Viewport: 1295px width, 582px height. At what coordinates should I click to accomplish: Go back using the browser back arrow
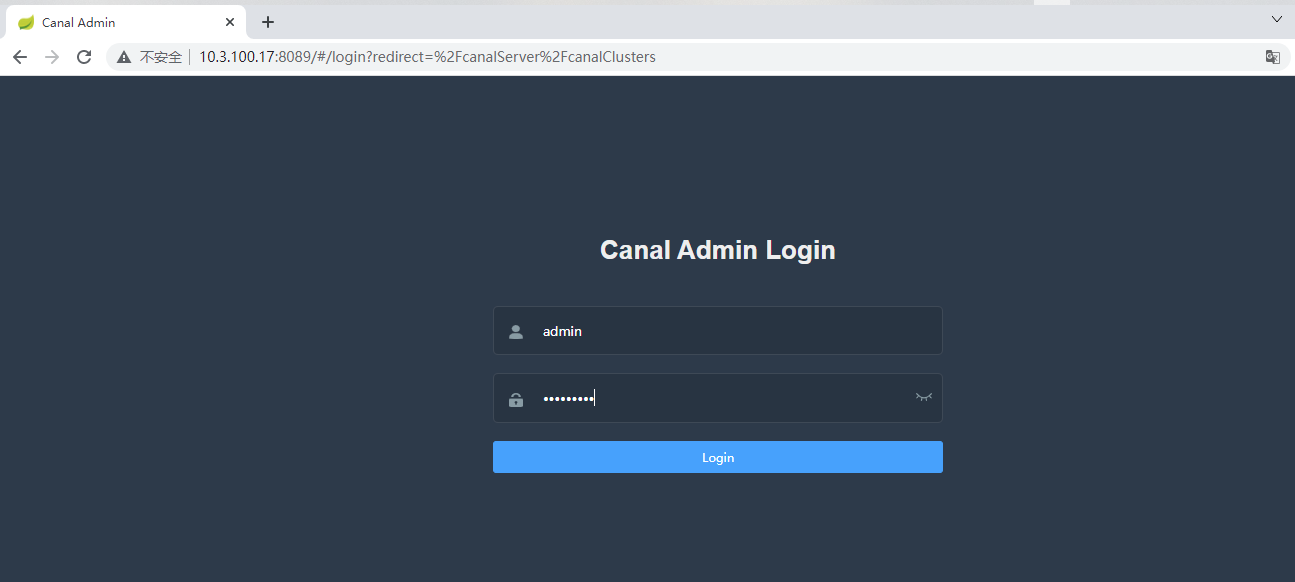[20, 57]
